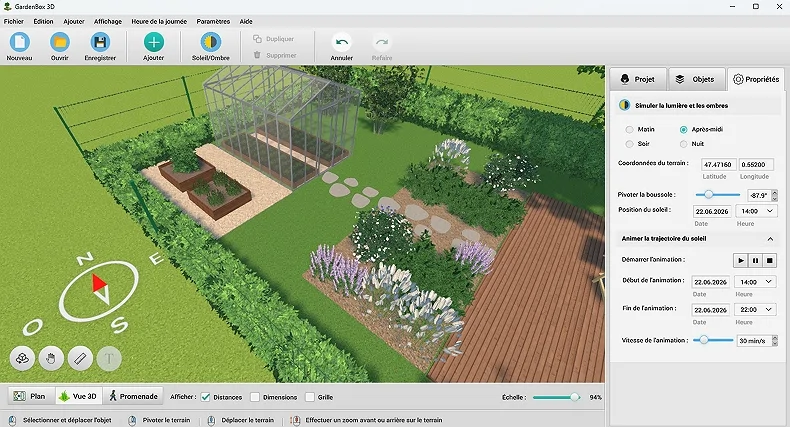Click the Longitude input field
Viewport: 790px width, 427px height.
point(756,165)
